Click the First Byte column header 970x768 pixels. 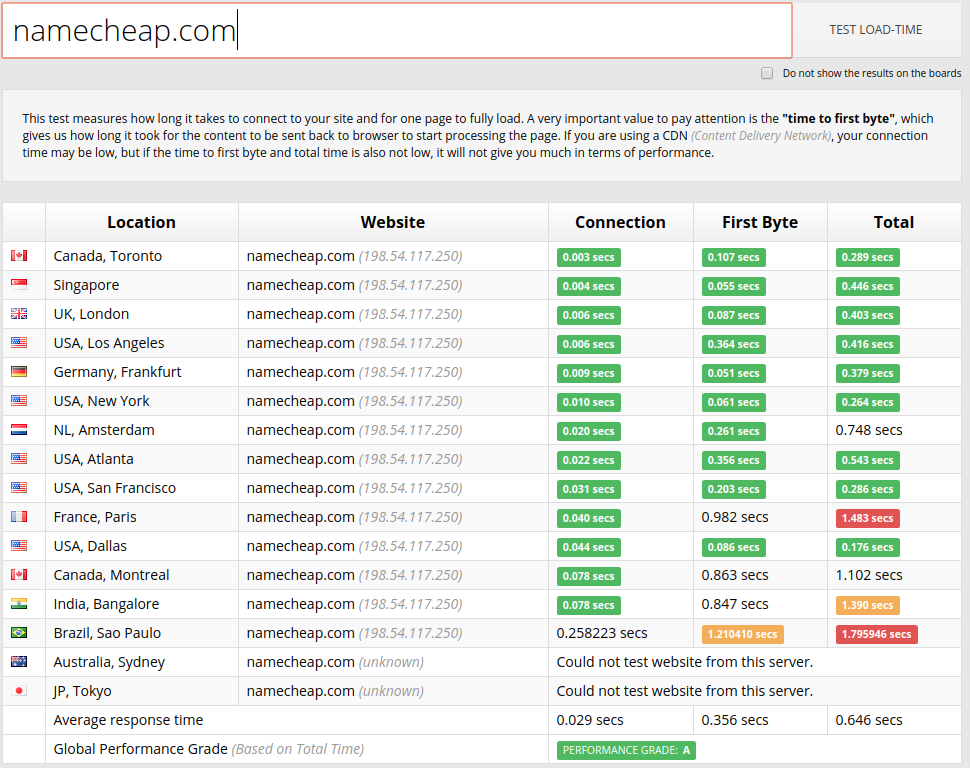click(760, 221)
